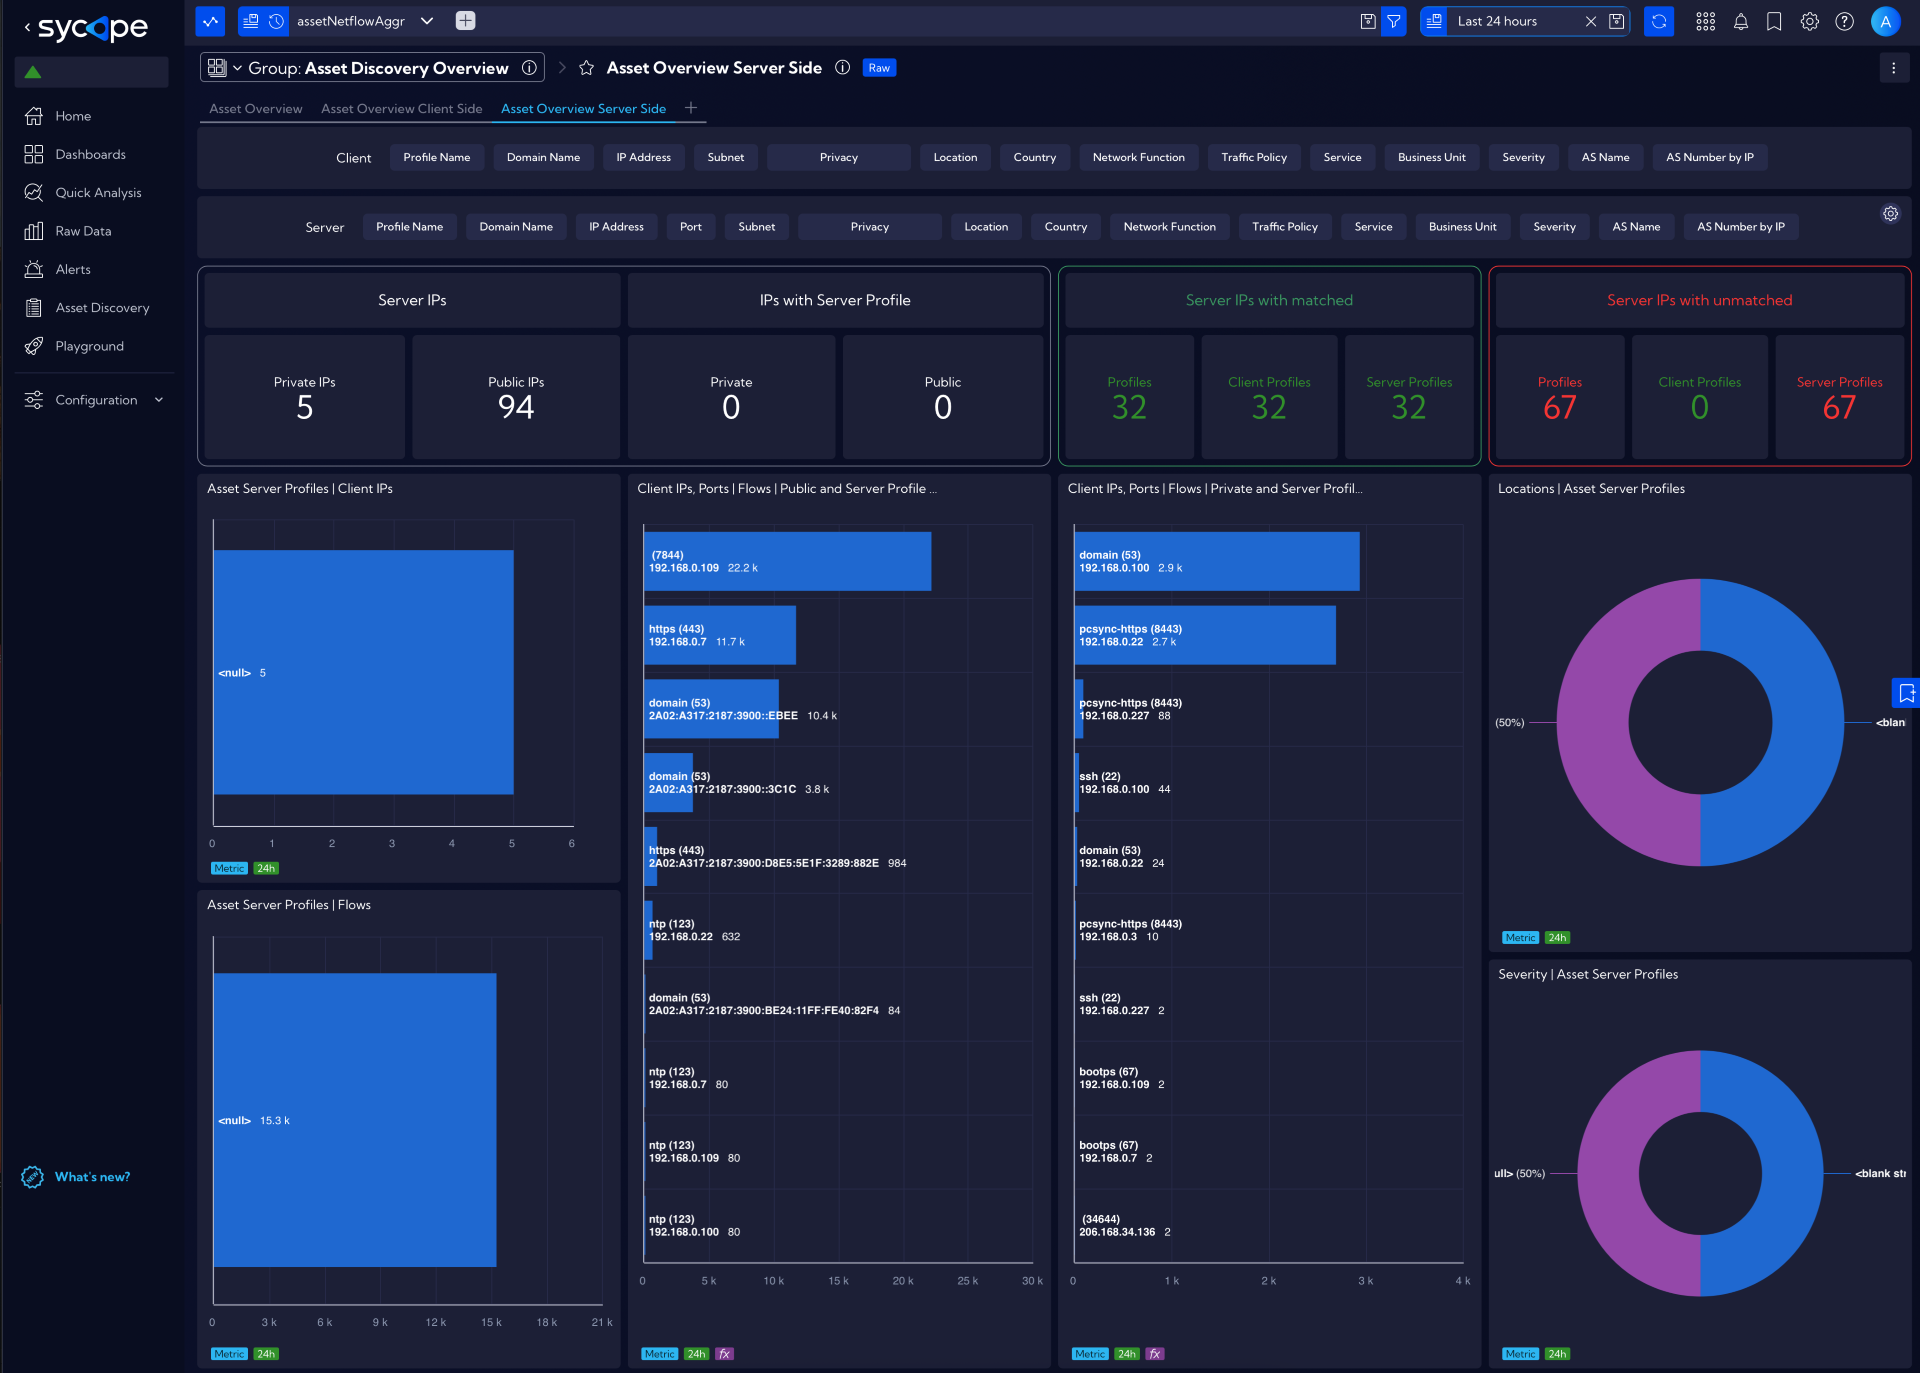Star the Asset Overview Server Side dashboard
The height and width of the screenshot is (1373, 1920).
click(587, 68)
